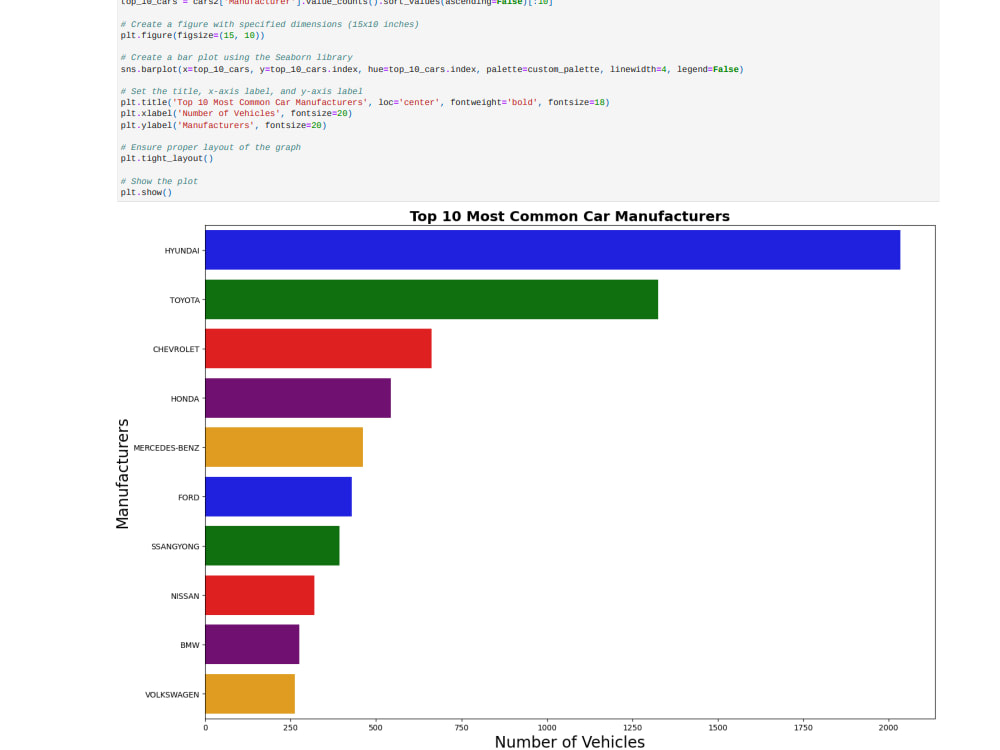
Task: Click the CHEVROLET axis label
Action: (x=176, y=349)
